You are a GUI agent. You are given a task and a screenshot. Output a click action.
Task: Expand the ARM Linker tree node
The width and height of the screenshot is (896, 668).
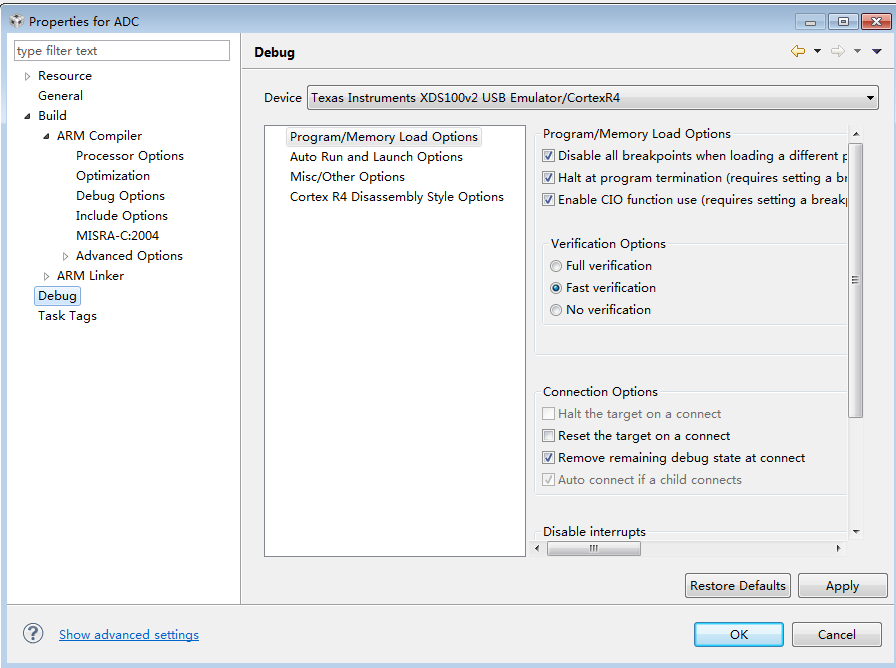point(46,276)
